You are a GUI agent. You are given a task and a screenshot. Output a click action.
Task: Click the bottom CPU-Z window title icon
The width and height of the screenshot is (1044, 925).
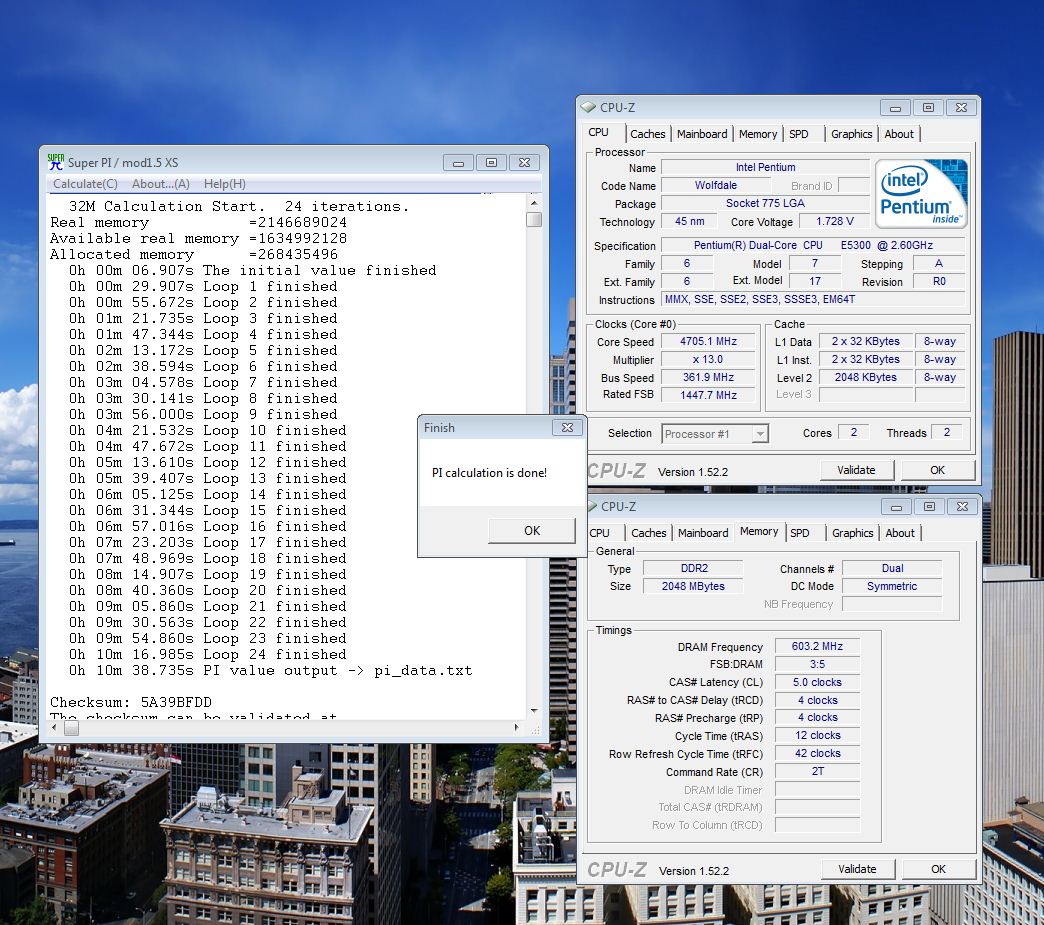point(591,506)
